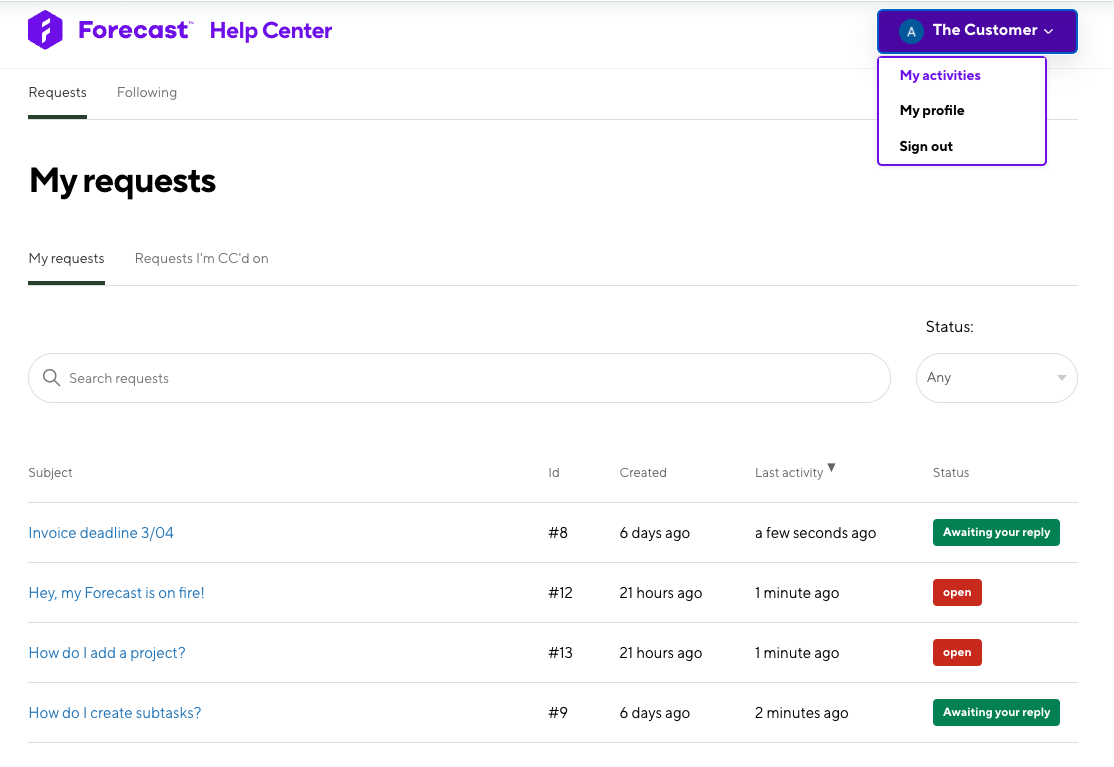Focus the Search requests input field

point(459,378)
